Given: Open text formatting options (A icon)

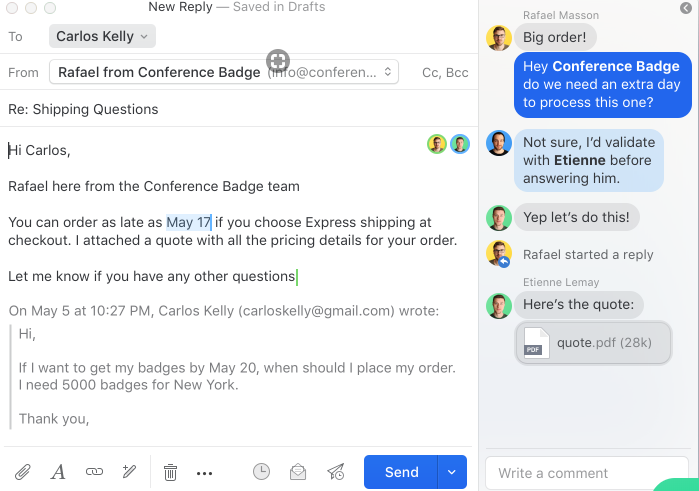Looking at the screenshot, I should 58,472.
